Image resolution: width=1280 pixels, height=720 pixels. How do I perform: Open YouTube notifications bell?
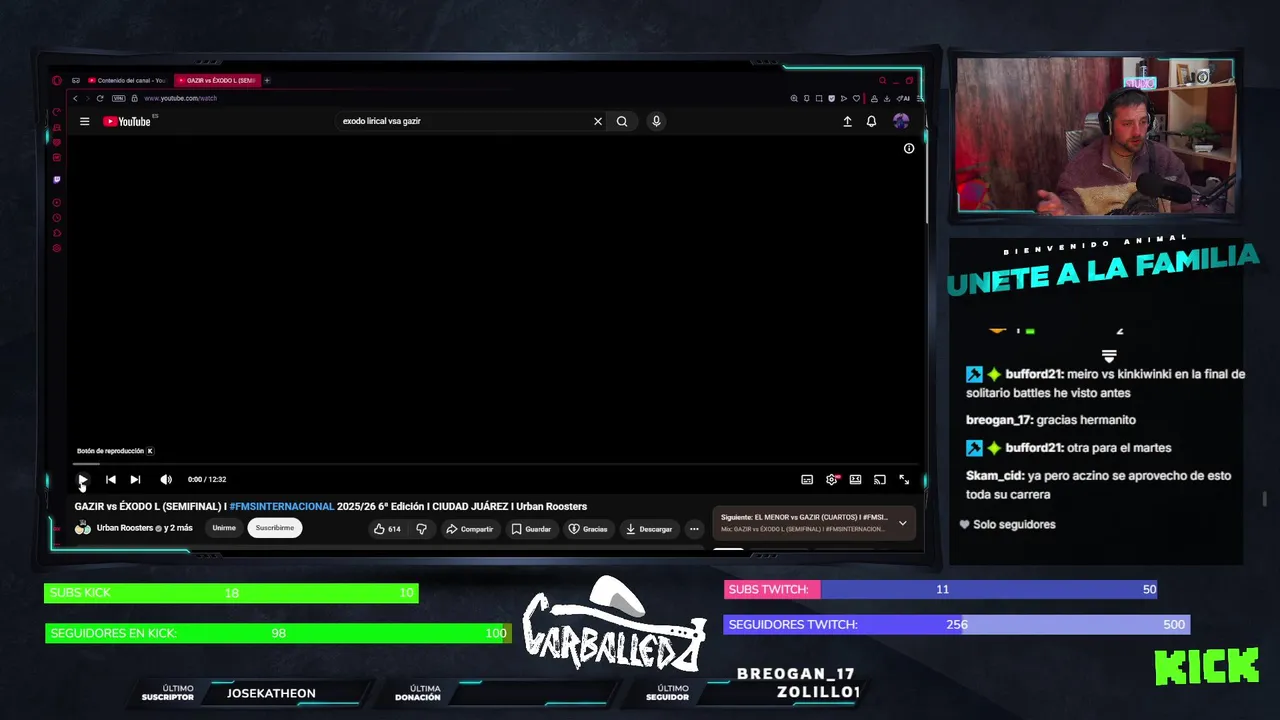pyautogui.click(x=871, y=121)
